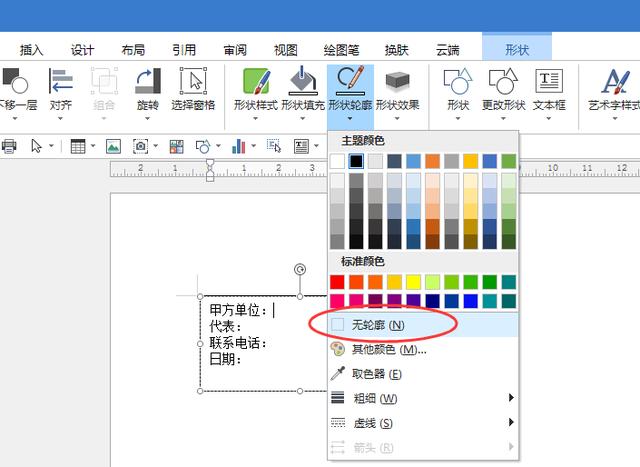This screenshot has width=640, height=467.
Task: Click the insert picture icon in quick toolbar
Action: click(x=113, y=146)
